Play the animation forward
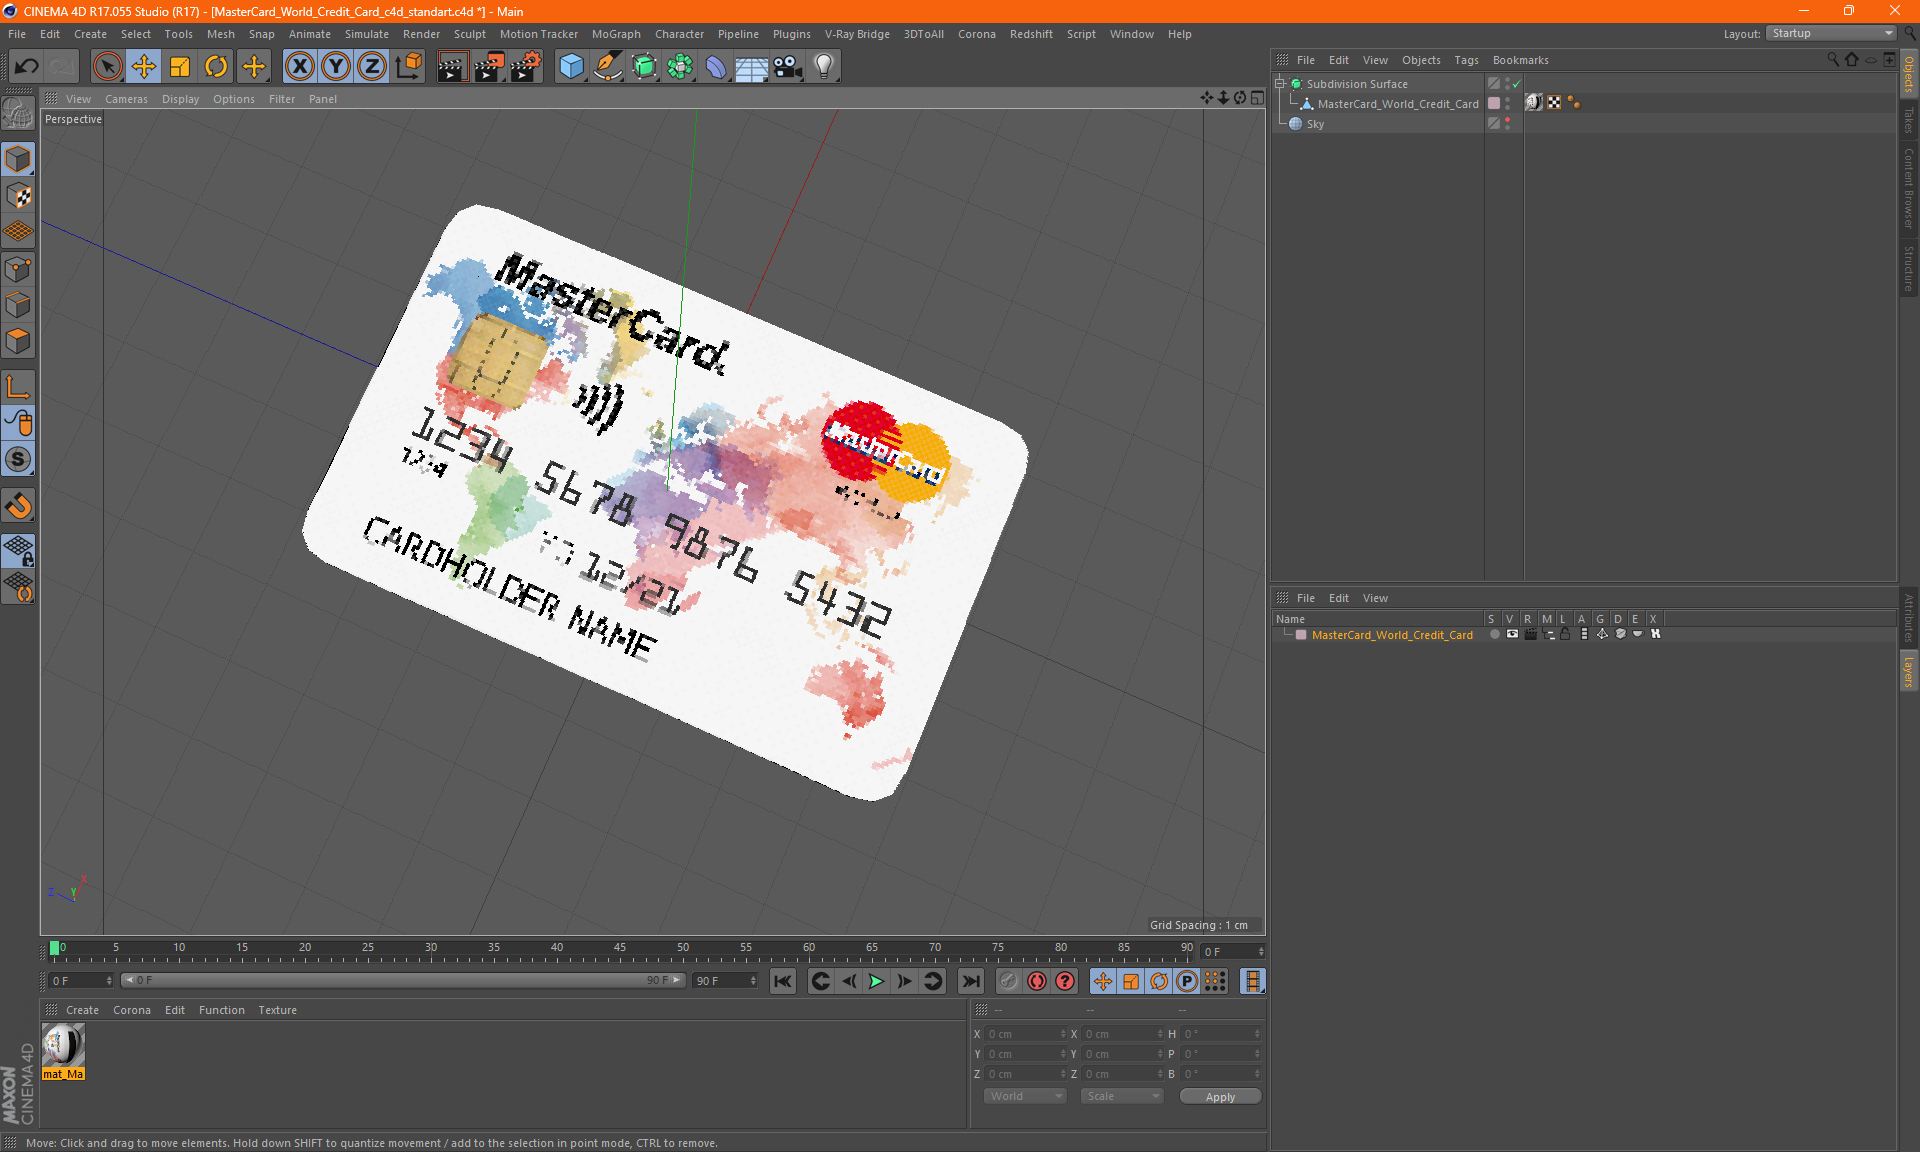Viewport: 1920px width, 1152px height. pyautogui.click(x=876, y=981)
